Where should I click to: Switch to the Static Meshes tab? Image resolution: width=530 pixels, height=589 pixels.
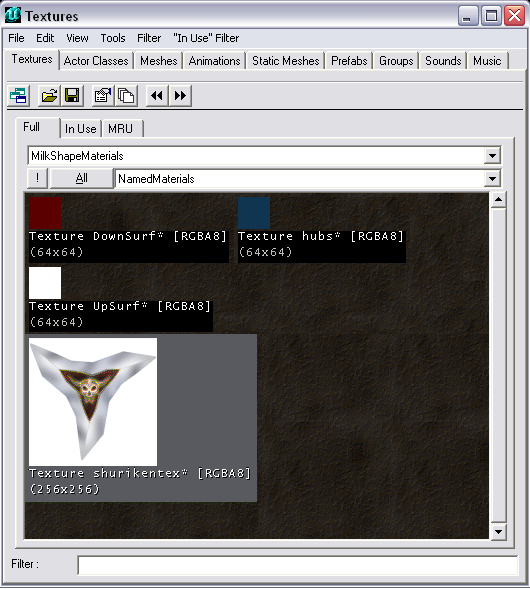(285, 61)
